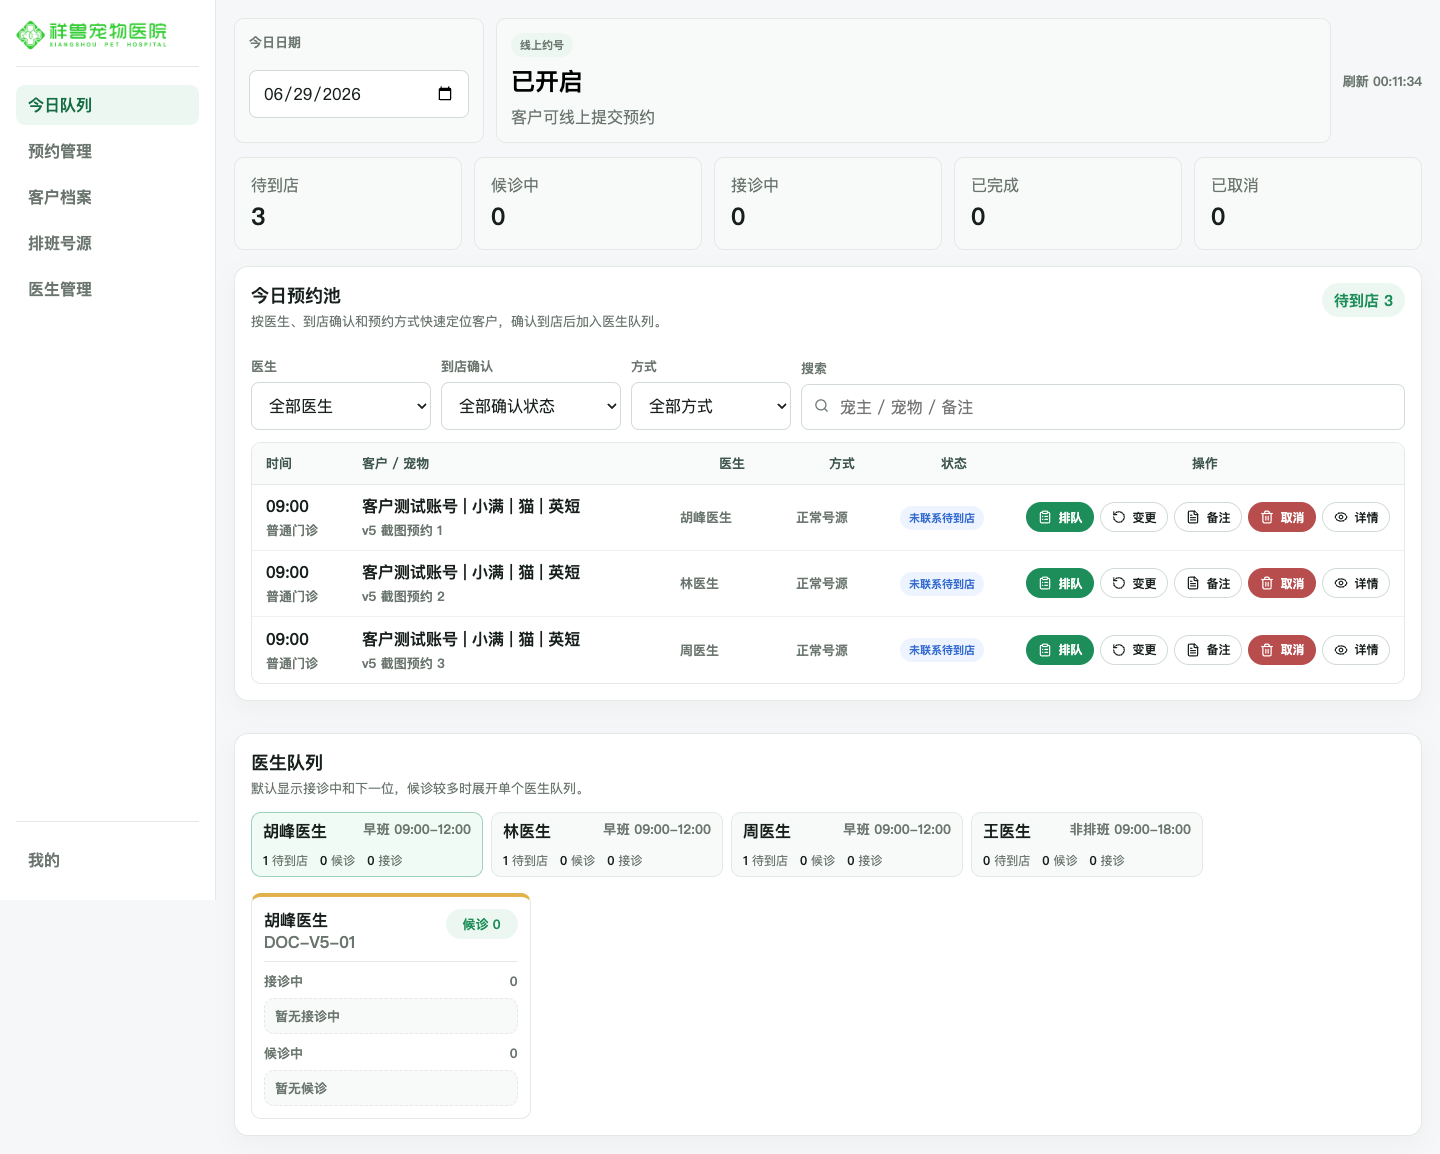
Task: Cancel the 林医生 appointment with 取消
Action: click(1282, 583)
